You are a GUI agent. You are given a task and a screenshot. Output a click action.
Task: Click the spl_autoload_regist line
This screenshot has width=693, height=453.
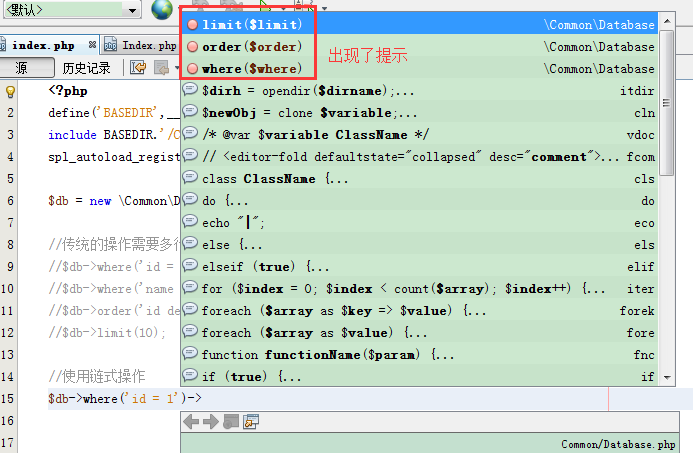[x=114, y=157]
